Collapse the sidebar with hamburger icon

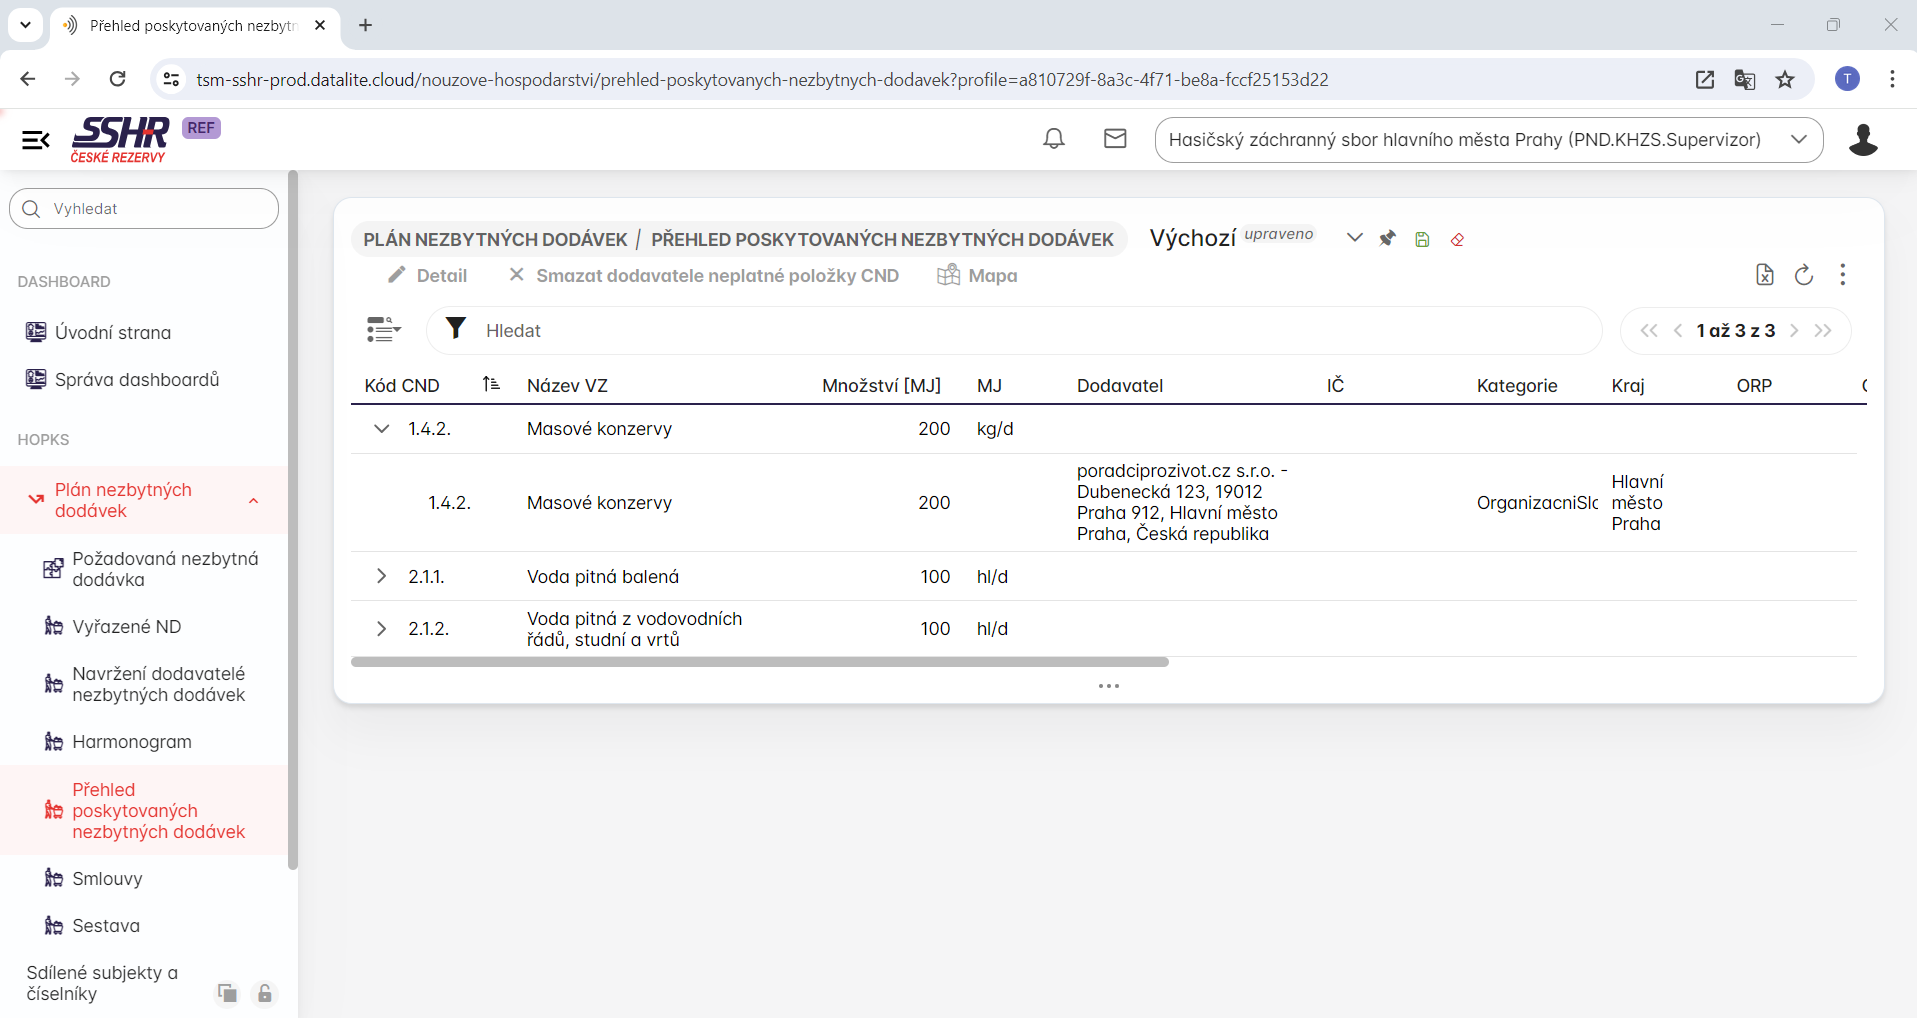tap(36, 140)
